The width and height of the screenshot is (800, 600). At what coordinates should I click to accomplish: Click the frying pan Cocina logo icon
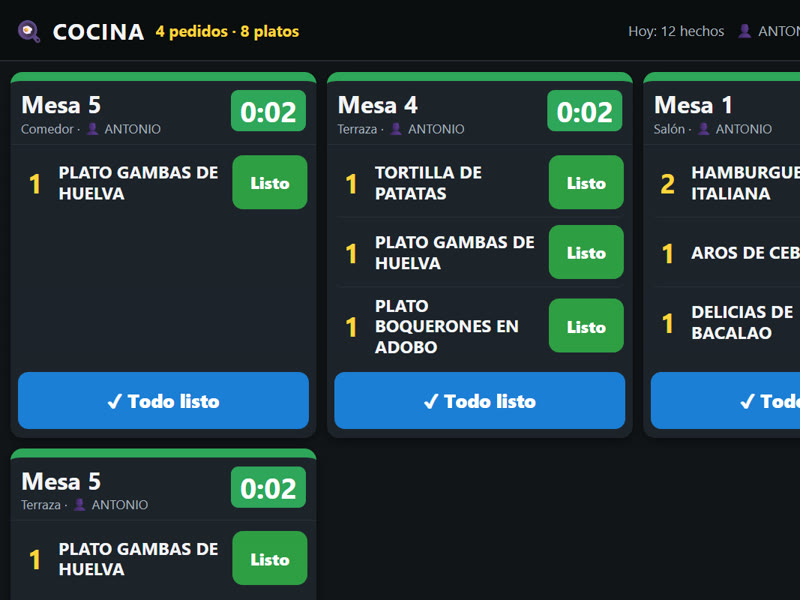pyautogui.click(x=29, y=32)
